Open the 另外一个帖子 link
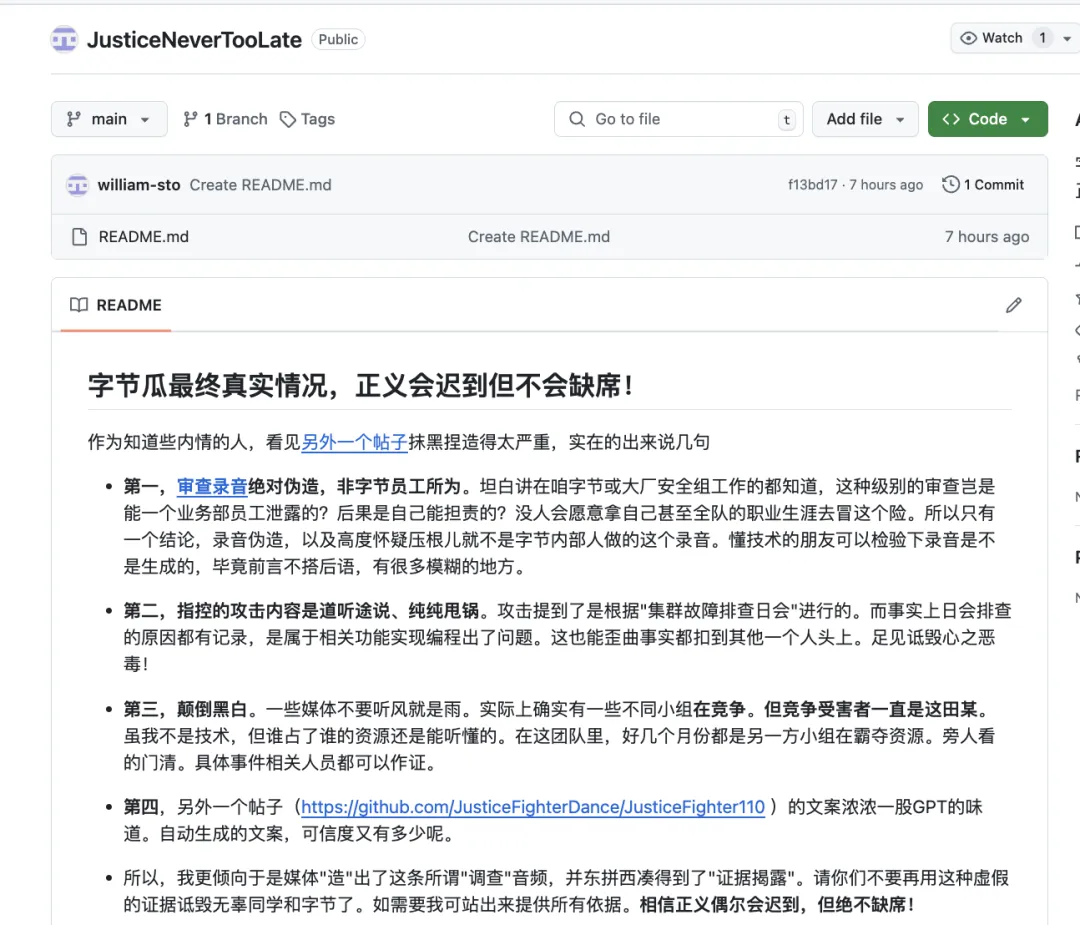Screen dimensions: 1080x925 355,442
